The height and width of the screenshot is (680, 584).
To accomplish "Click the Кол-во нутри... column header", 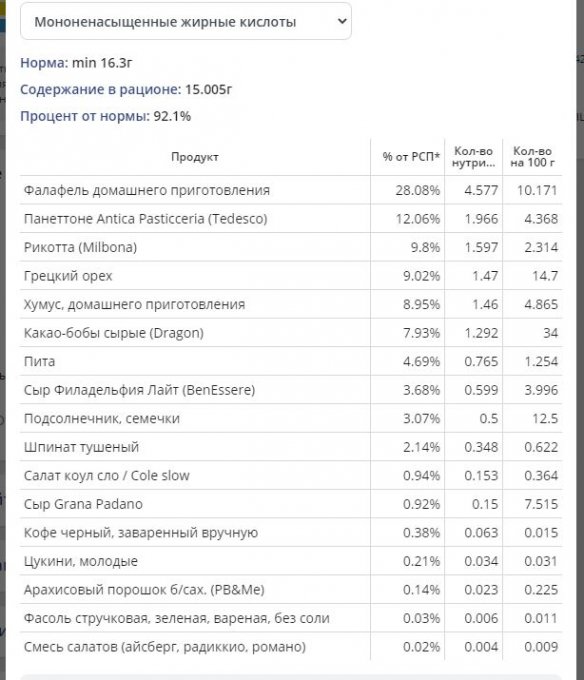I will [473, 157].
